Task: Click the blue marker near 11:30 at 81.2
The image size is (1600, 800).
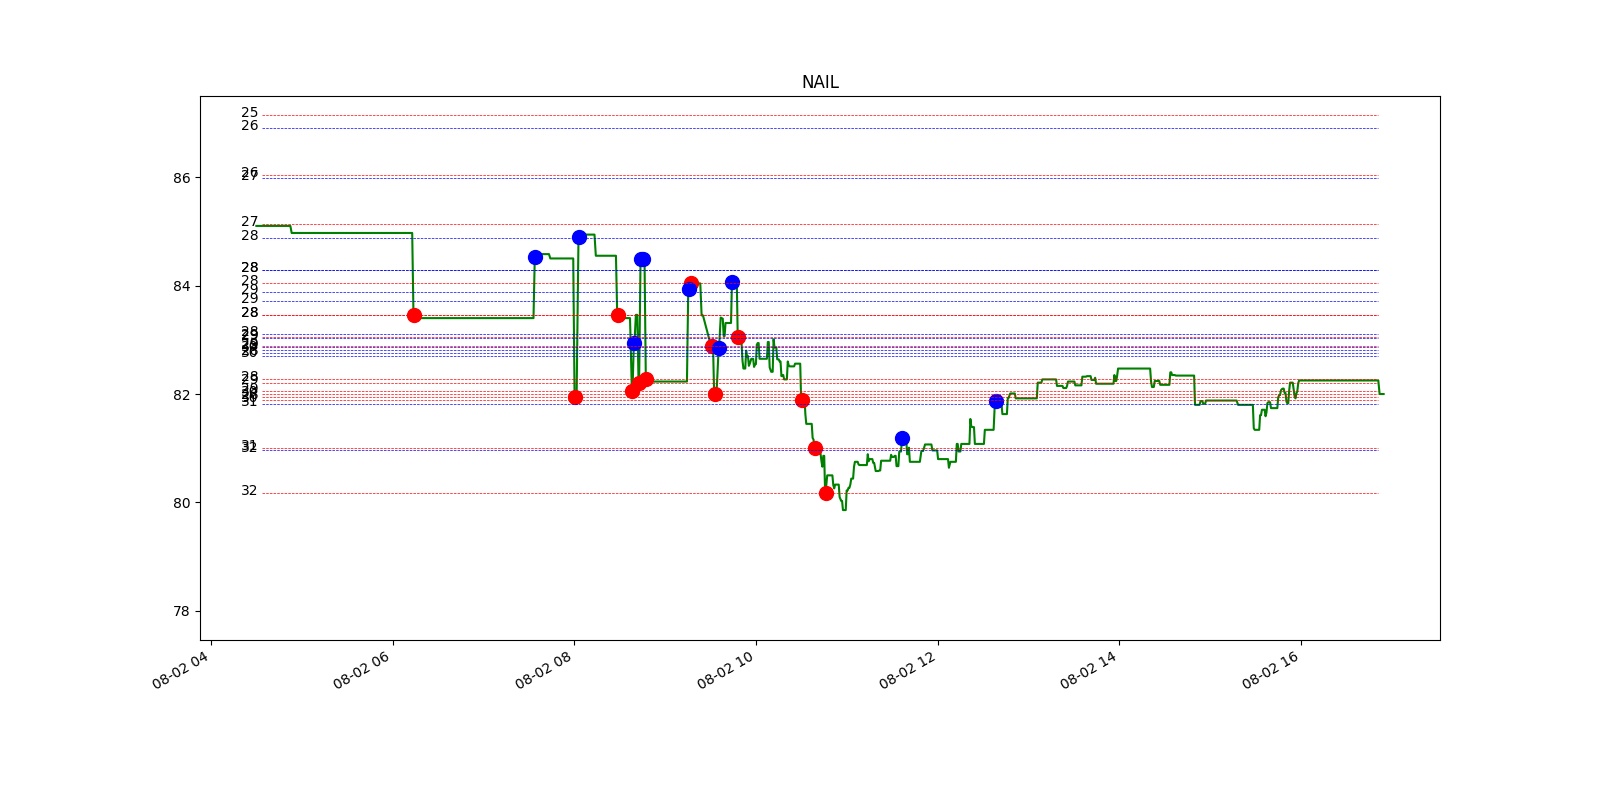Action: point(902,438)
